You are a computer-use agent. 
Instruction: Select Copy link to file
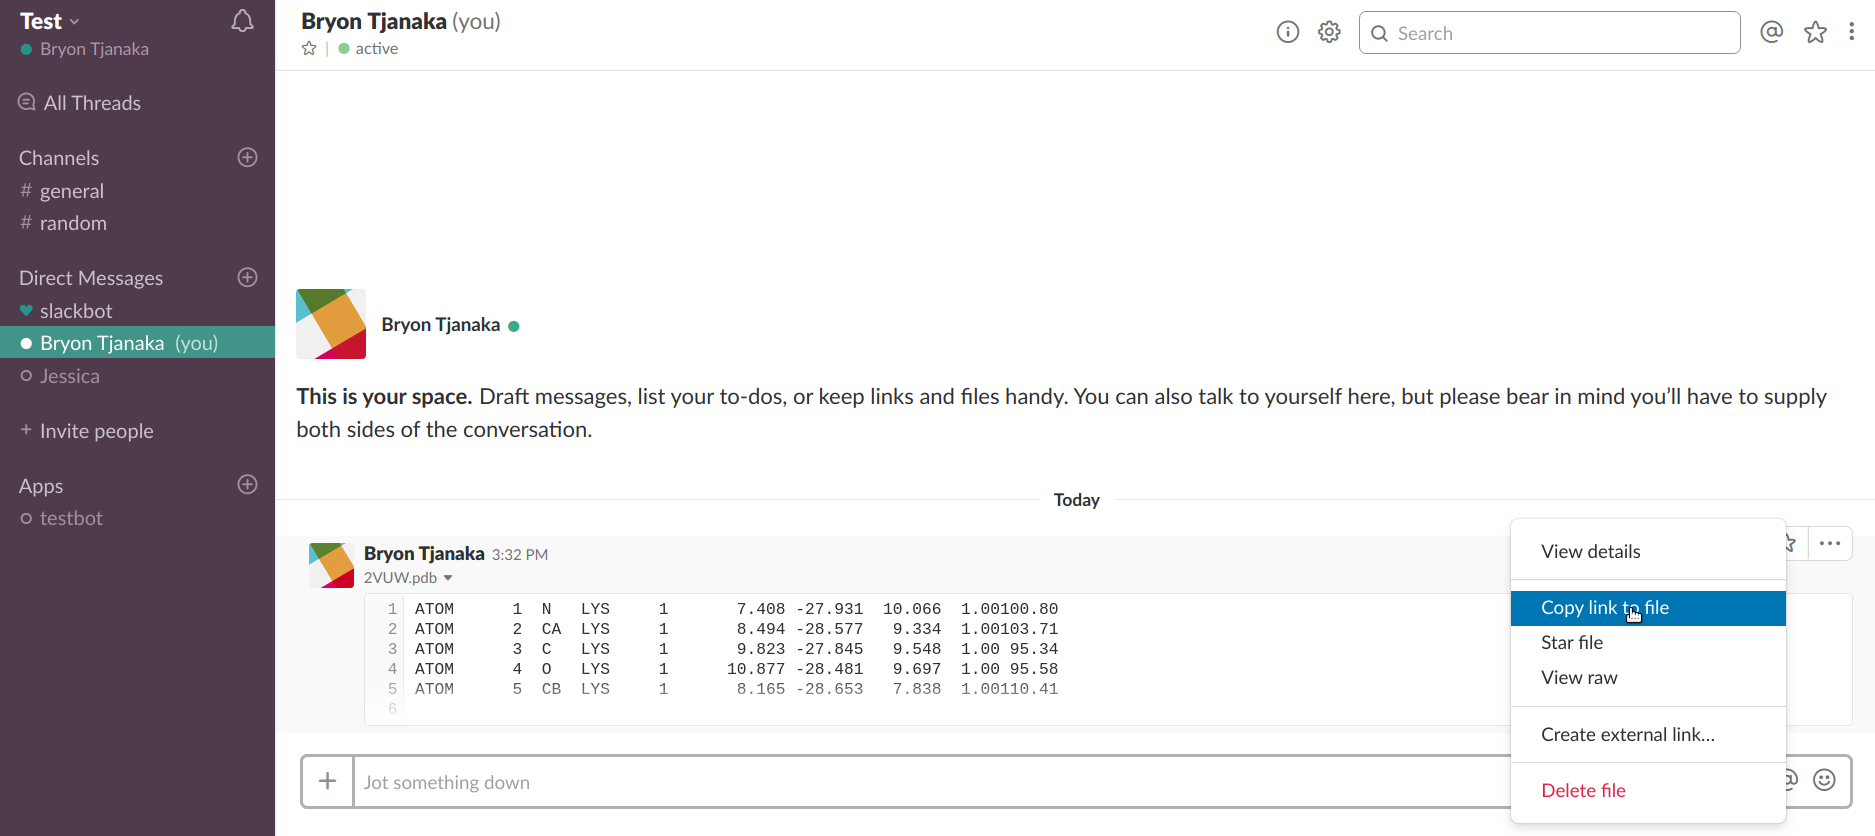coord(1648,608)
